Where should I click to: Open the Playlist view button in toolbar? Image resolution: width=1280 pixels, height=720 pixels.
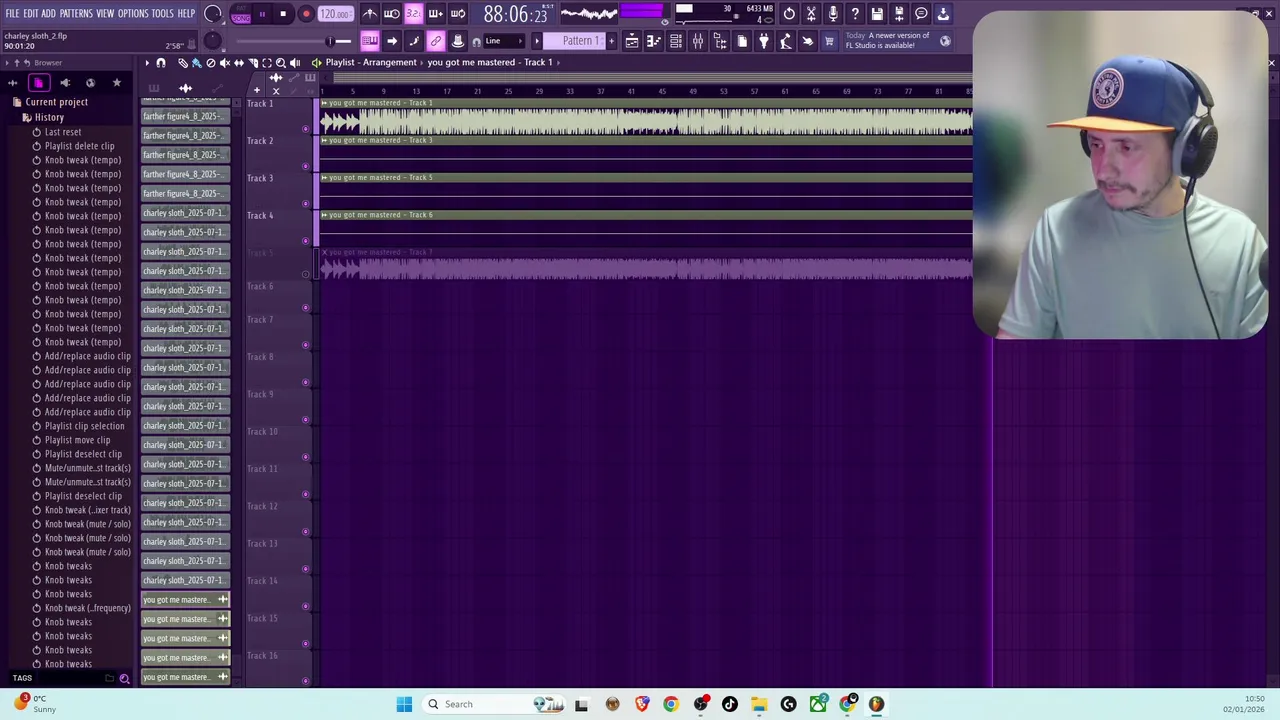point(632,41)
